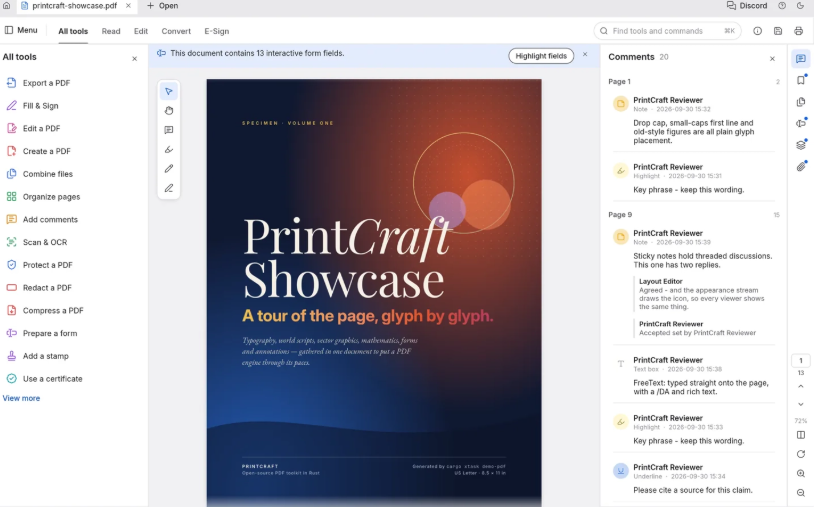Choose the Hand pan tool
Image resolution: width=814 pixels, height=519 pixels.
[x=169, y=111]
